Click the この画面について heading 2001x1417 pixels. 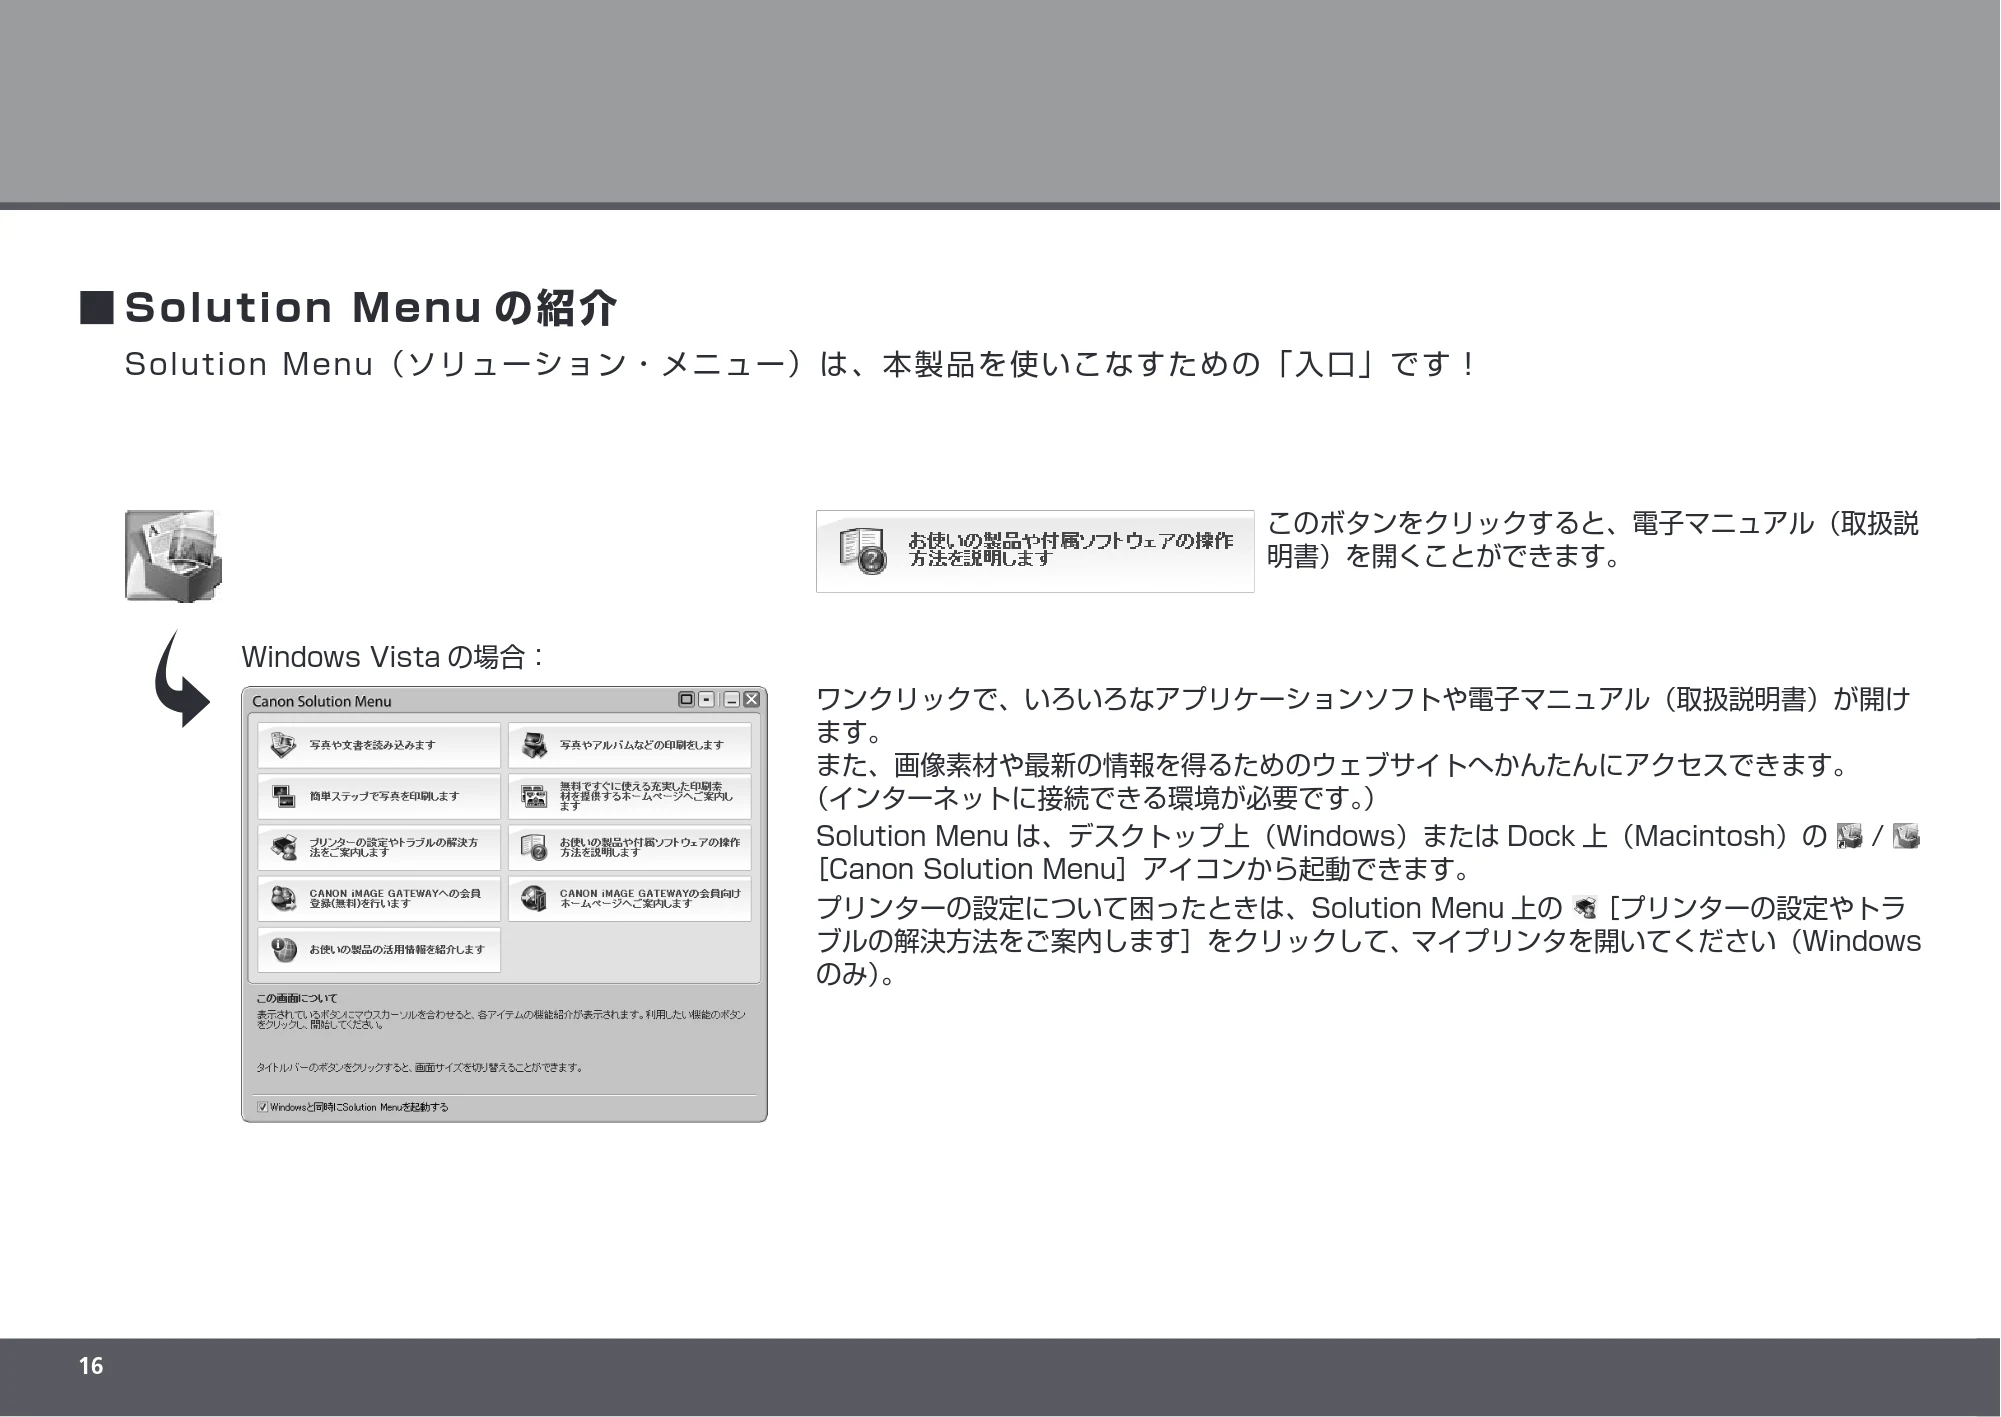click(x=297, y=998)
